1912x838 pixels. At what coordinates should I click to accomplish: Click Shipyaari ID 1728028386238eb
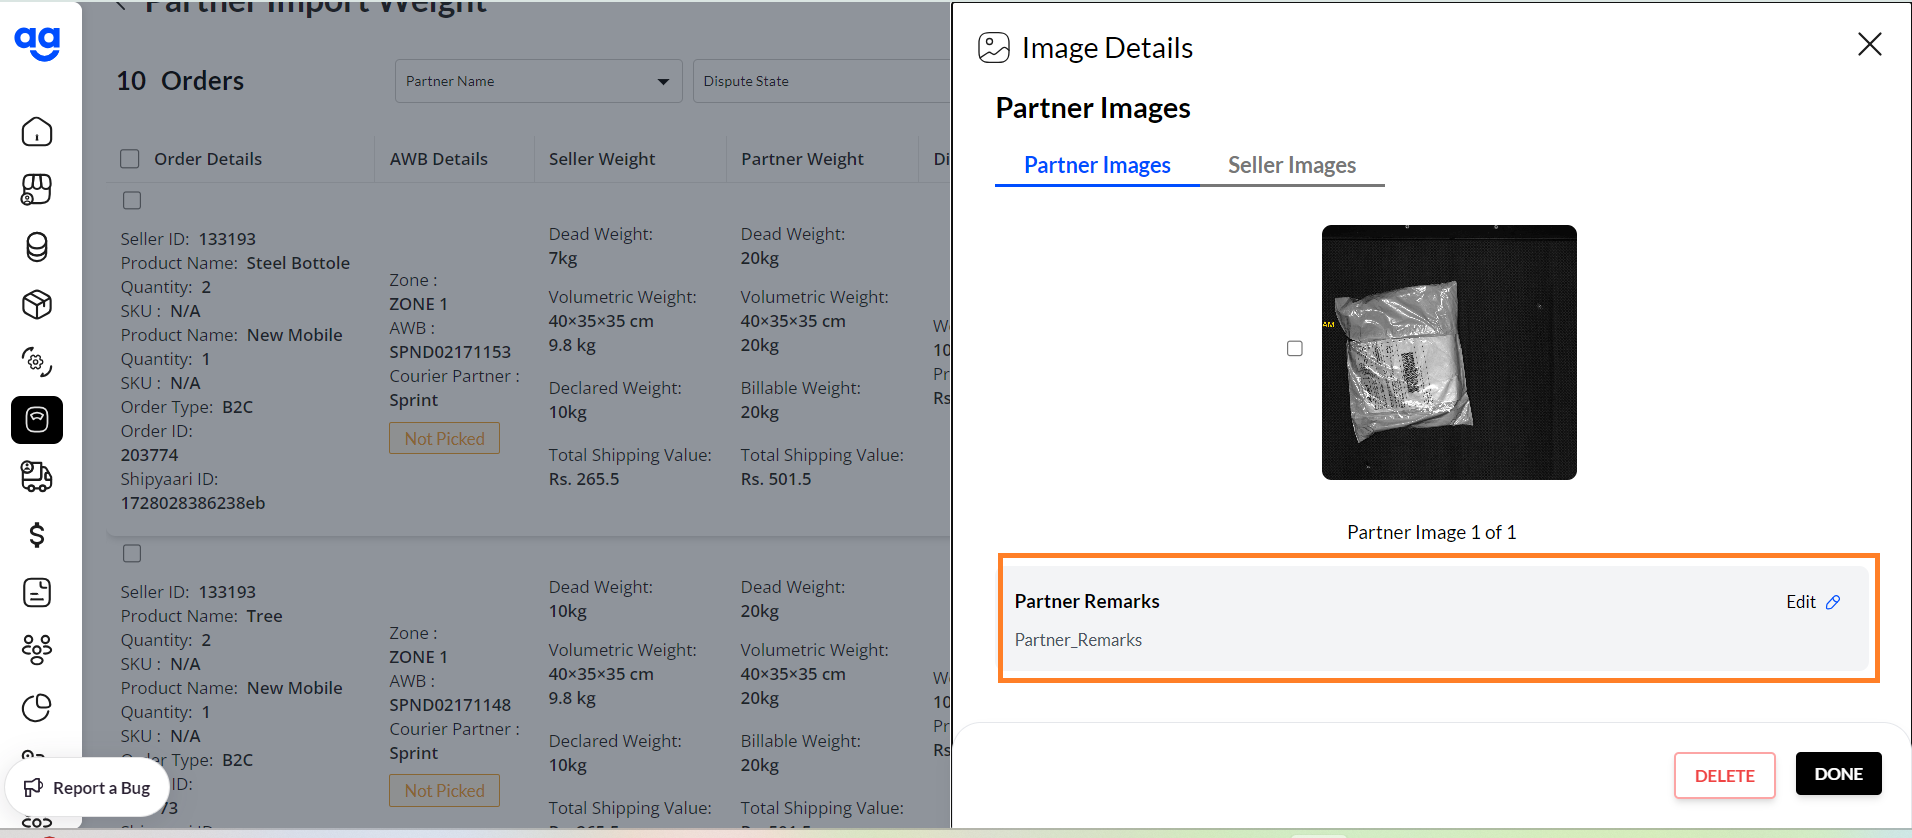(193, 503)
